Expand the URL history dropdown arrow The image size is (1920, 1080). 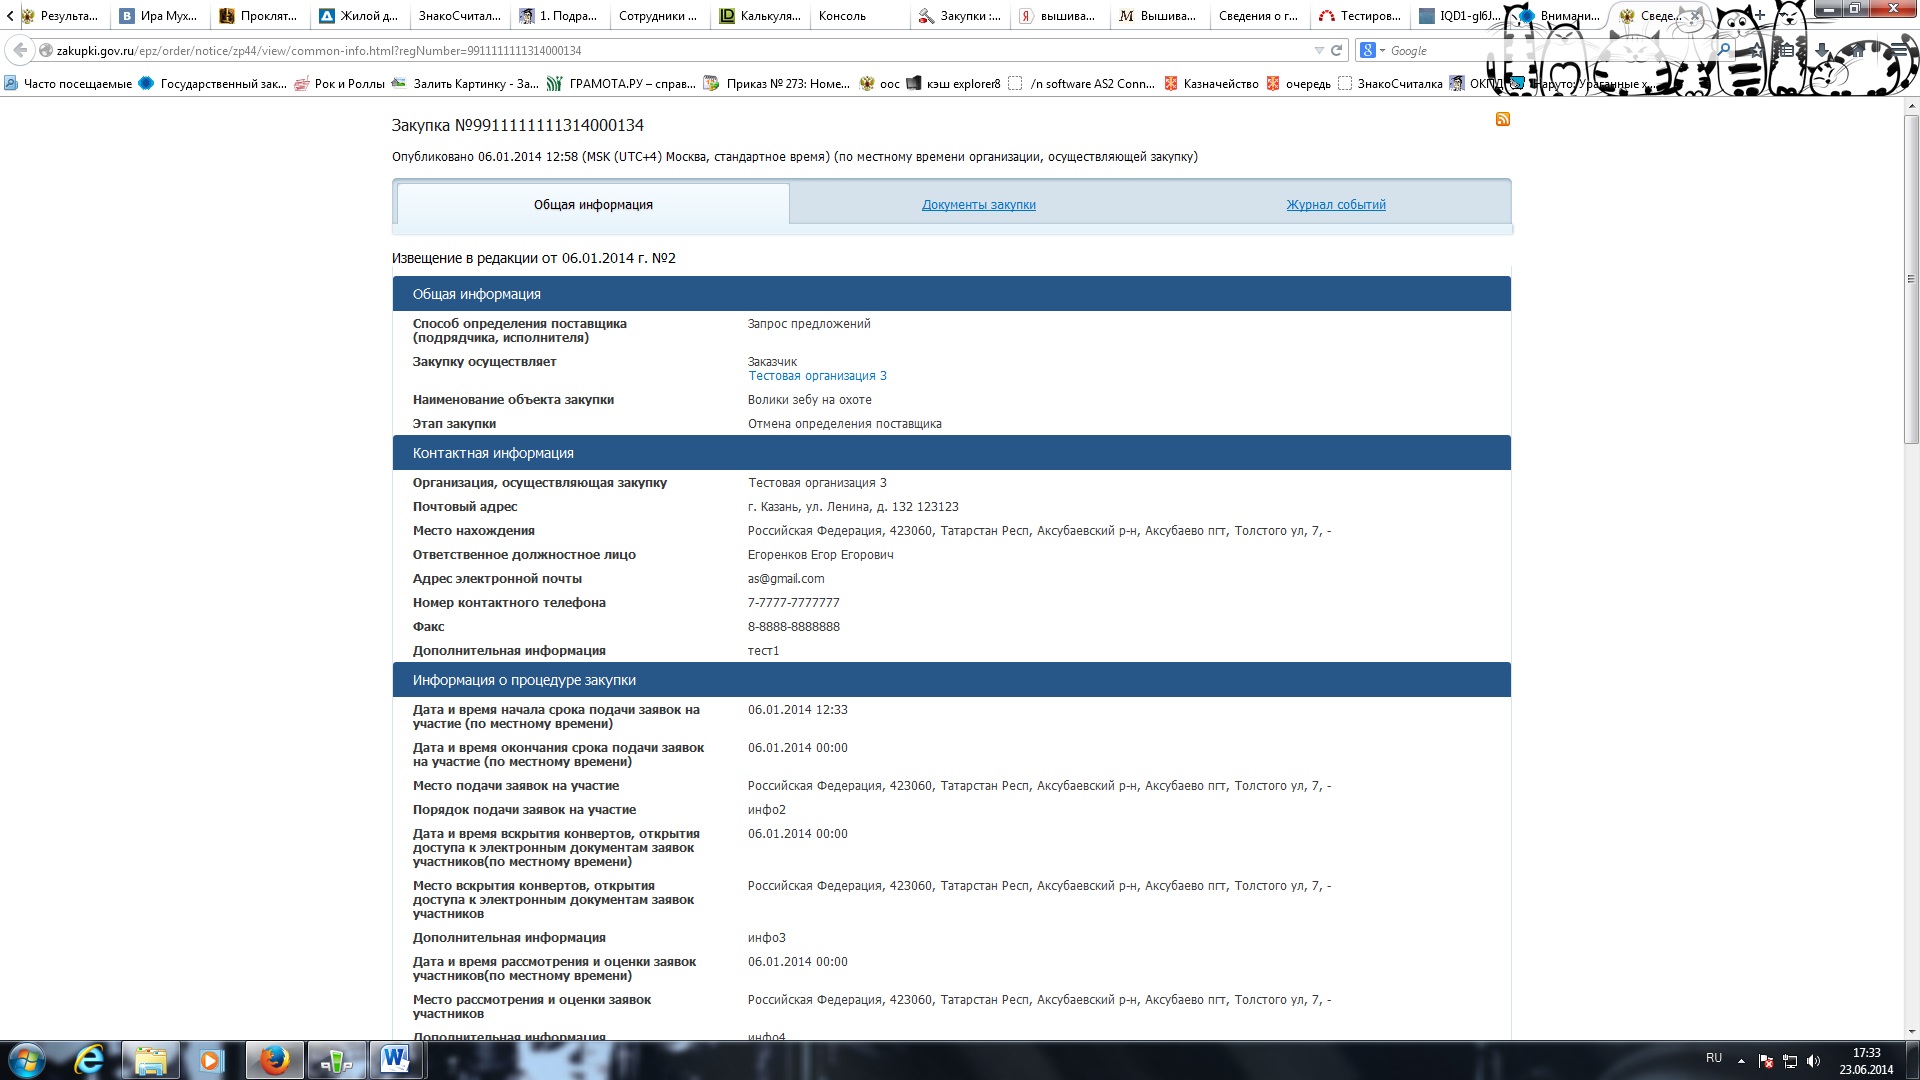point(1318,50)
